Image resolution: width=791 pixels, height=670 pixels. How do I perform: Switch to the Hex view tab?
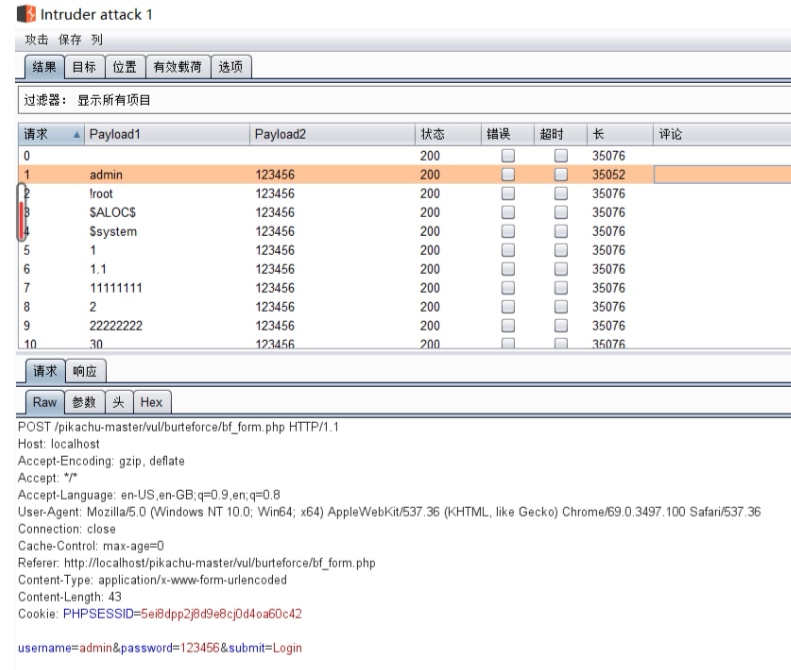point(151,402)
